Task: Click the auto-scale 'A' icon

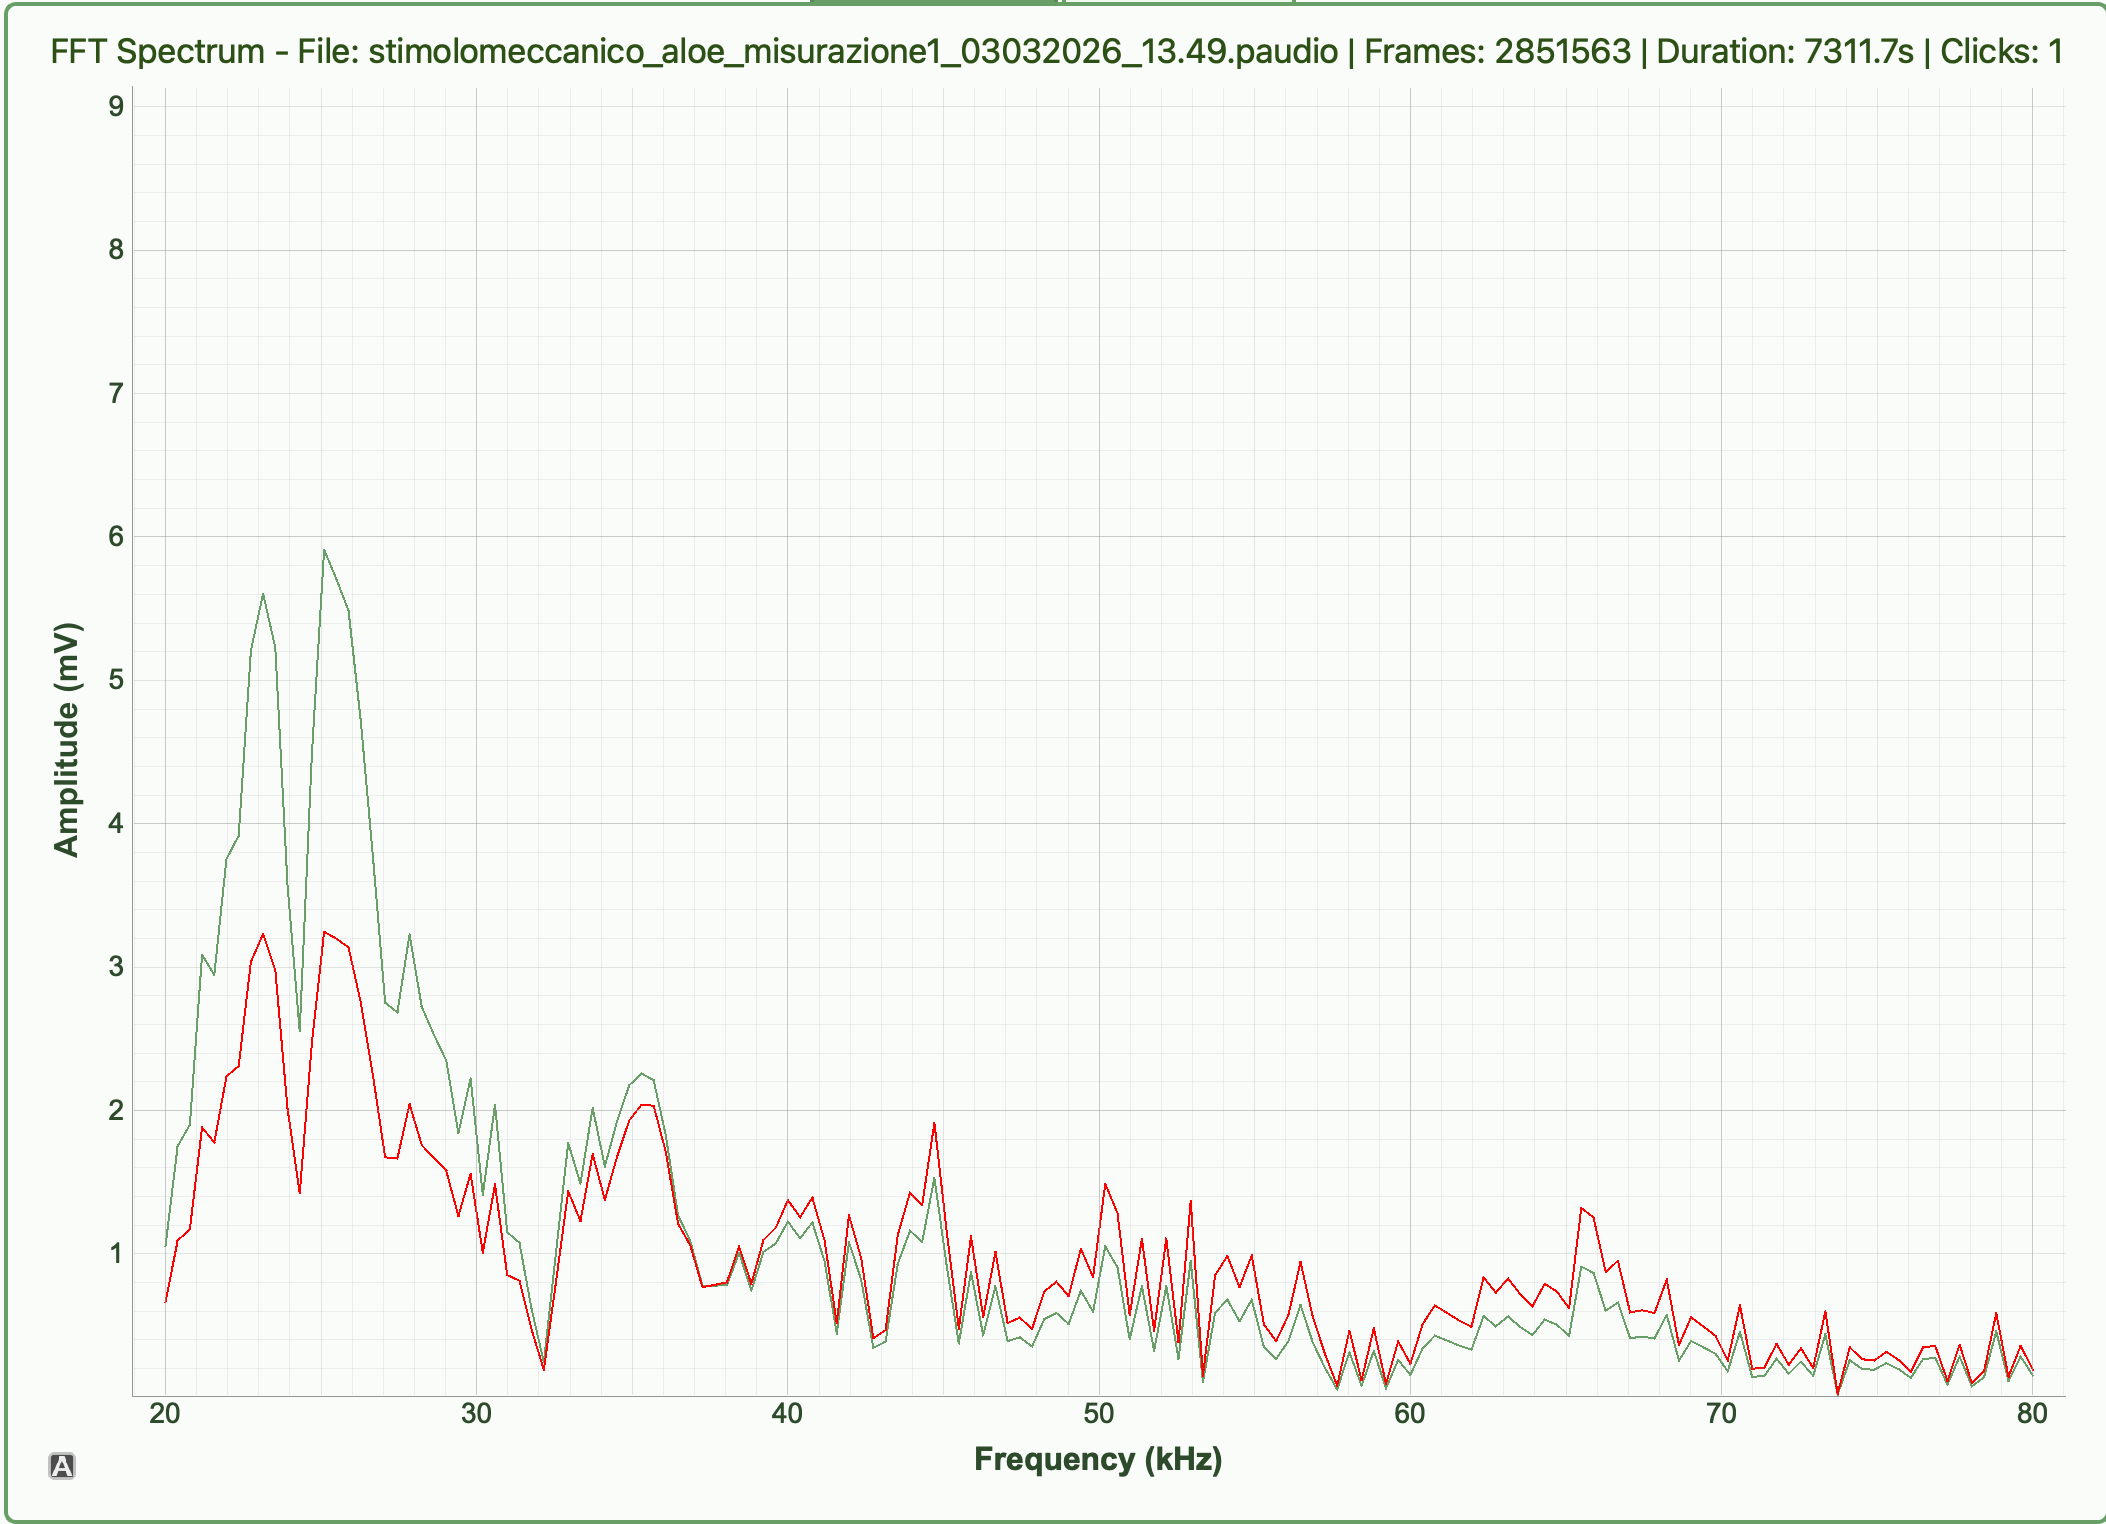Action: click(x=62, y=1466)
